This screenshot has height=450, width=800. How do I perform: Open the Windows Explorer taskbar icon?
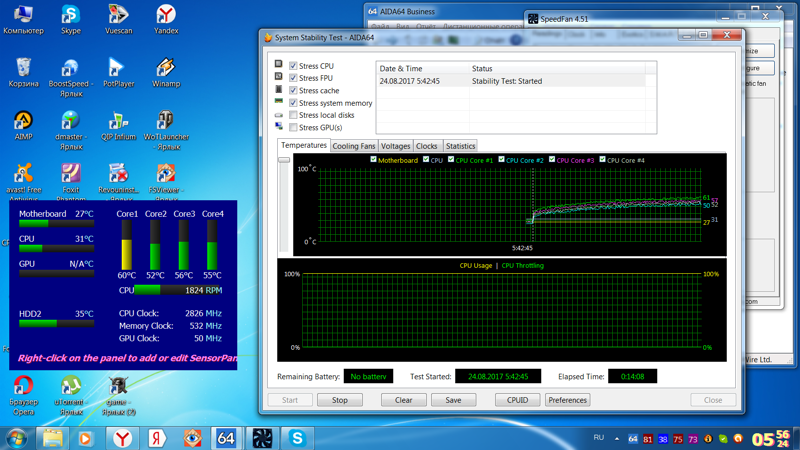pyautogui.click(x=52, y=438)
